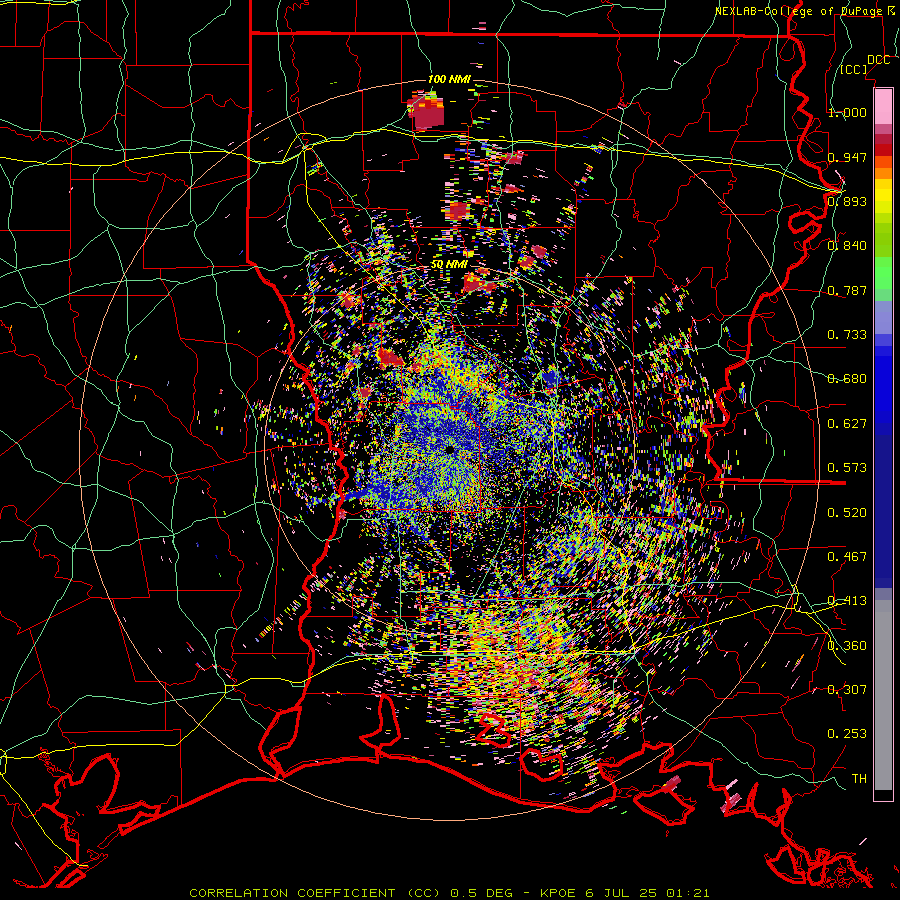Click the 0.307 scale value
900x900 pixels.
(x=847, y=689)
